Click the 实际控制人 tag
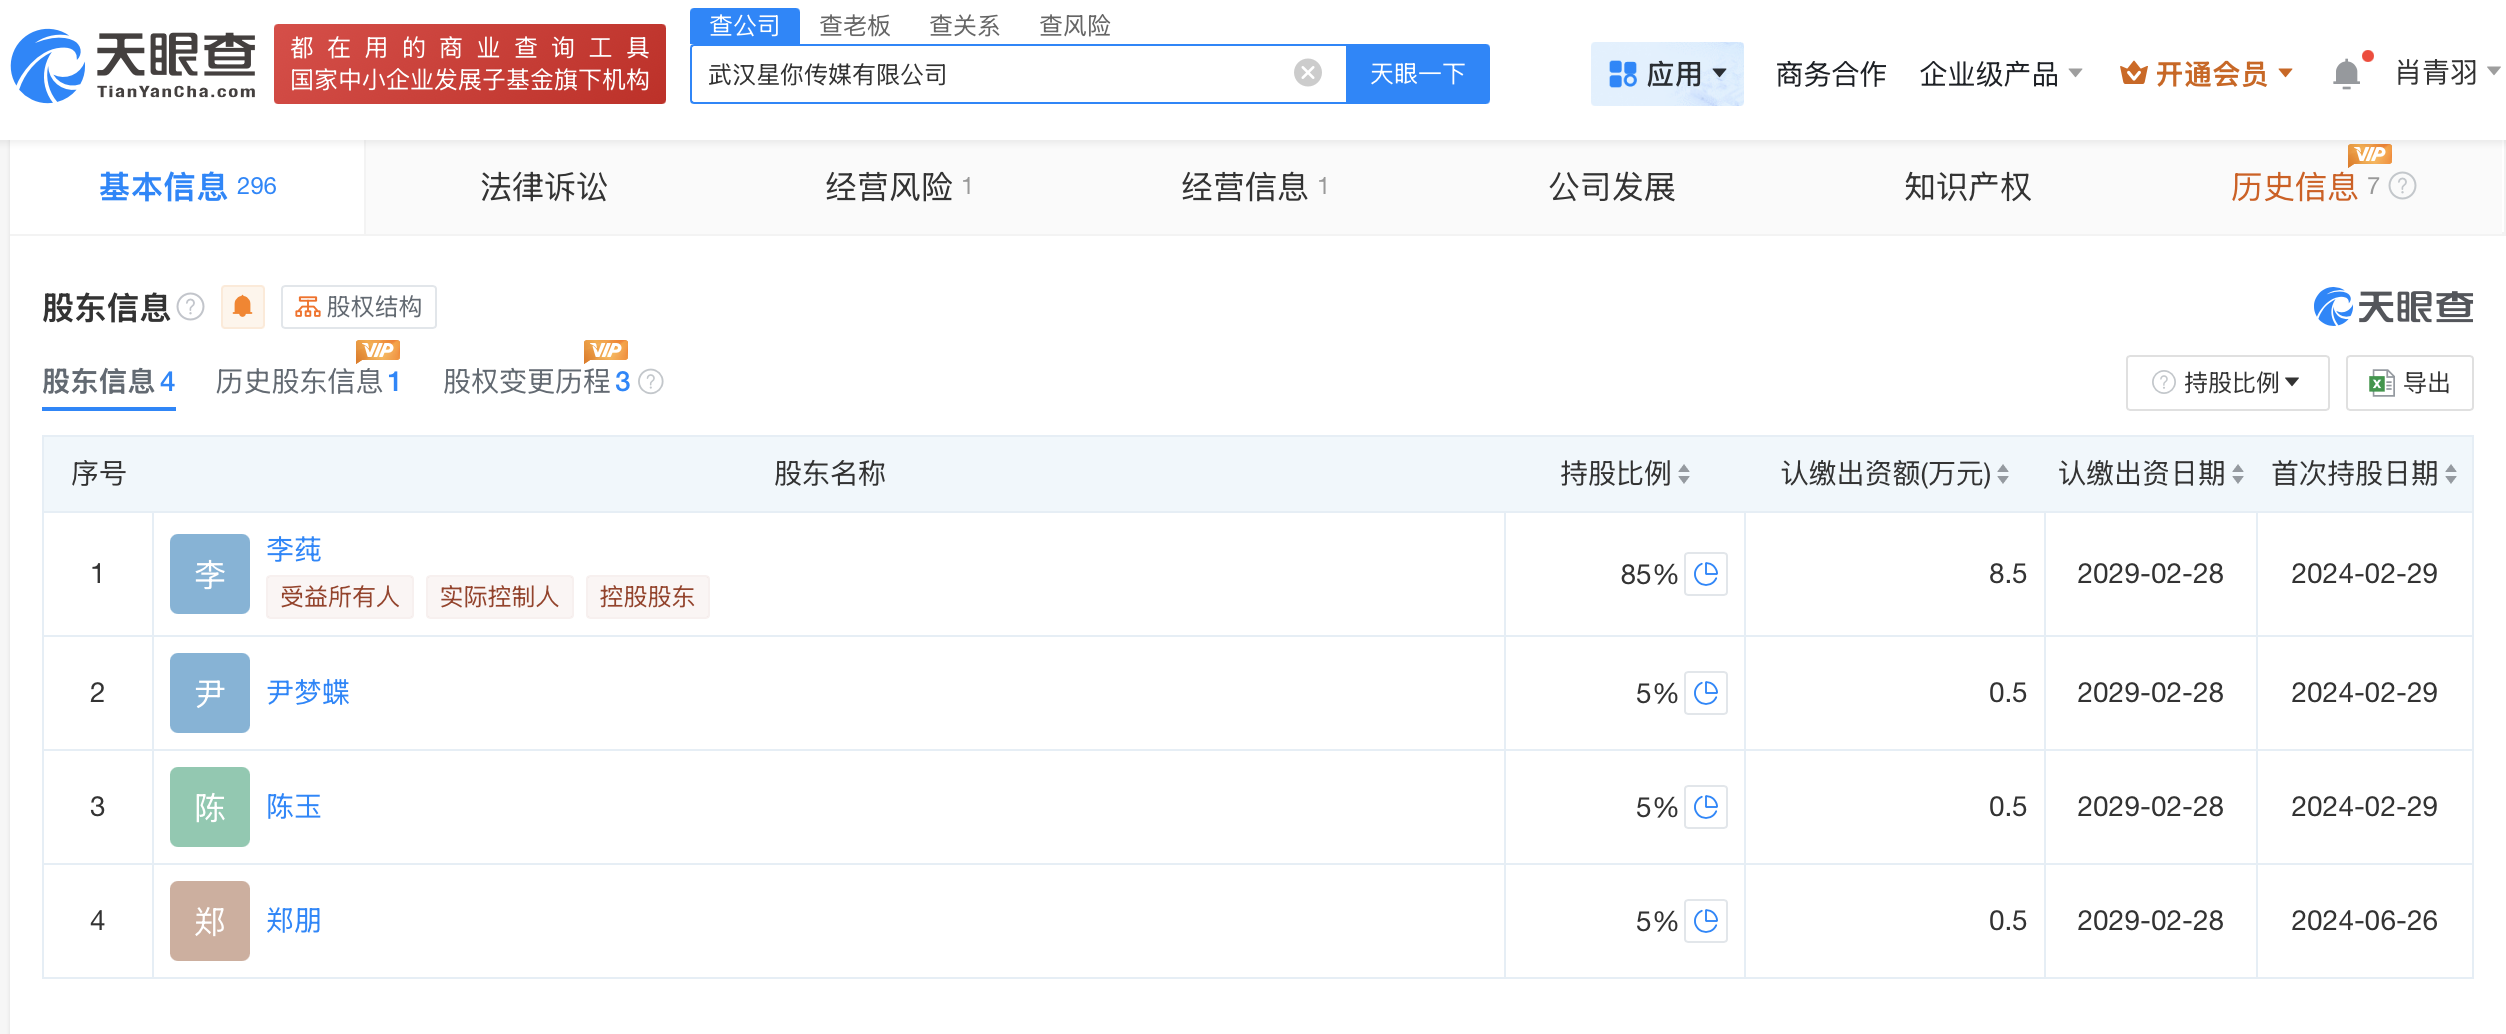 [x=500, y=597]
